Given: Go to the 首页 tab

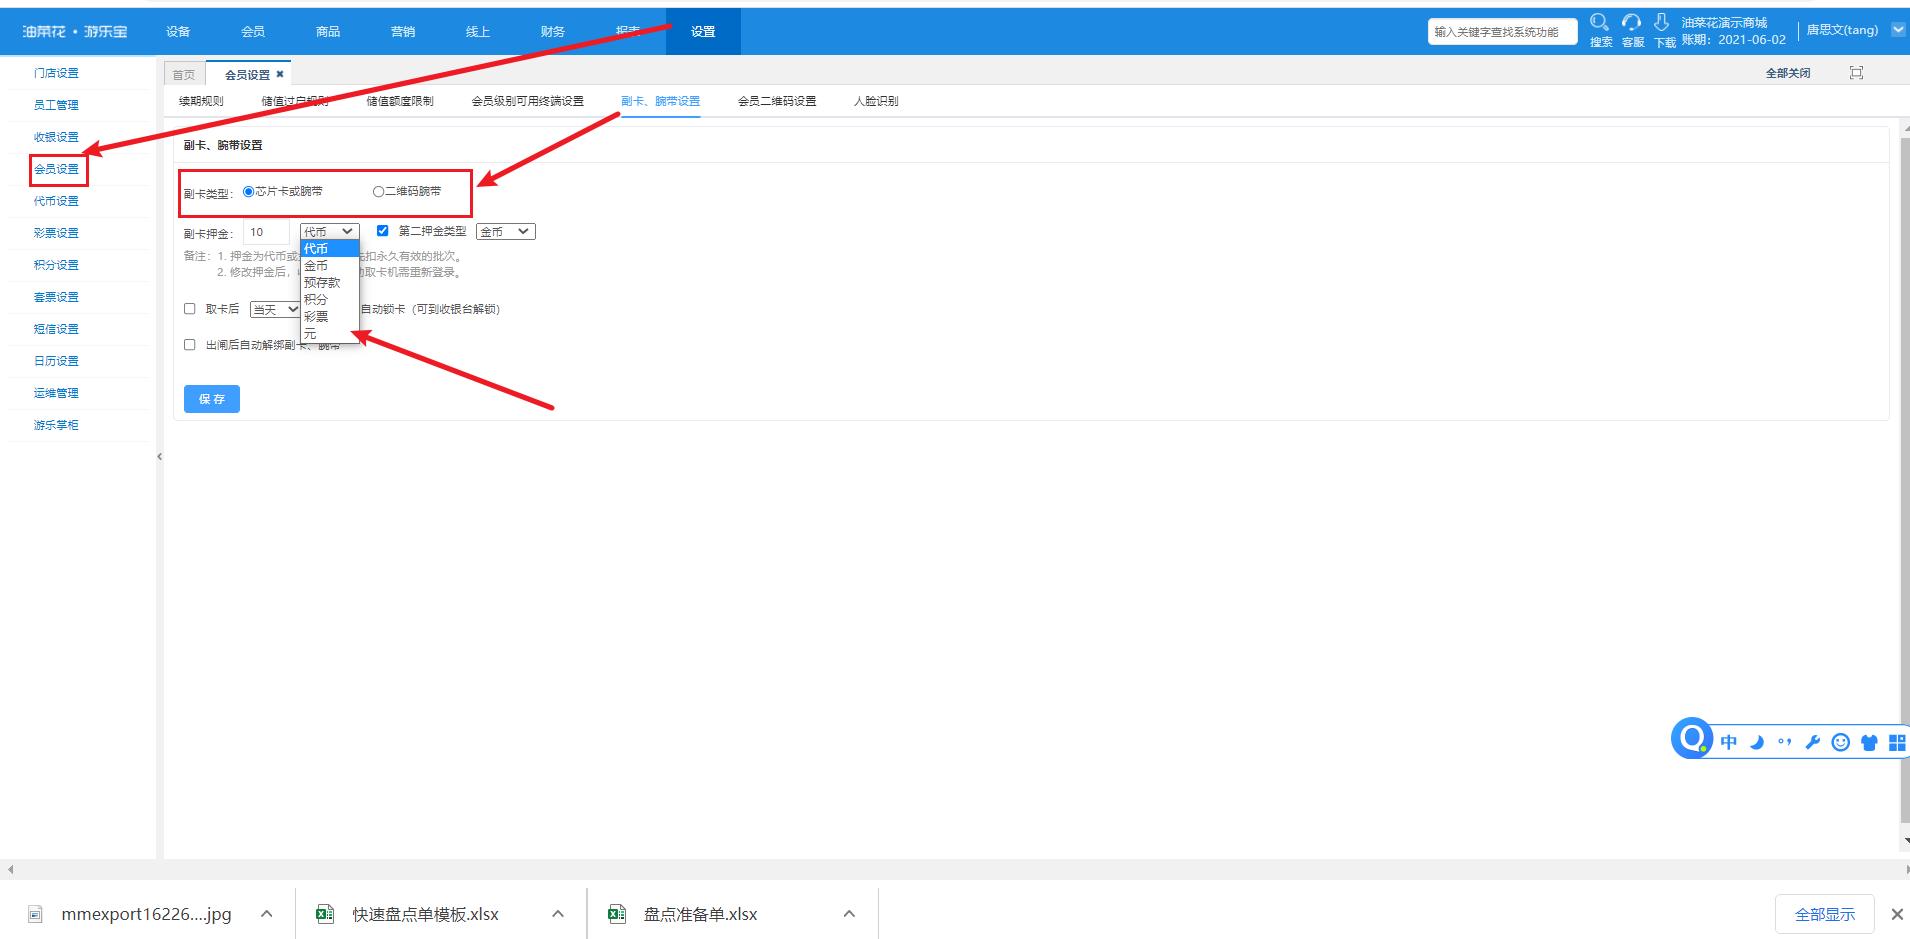Looking at the screenshot, I should click(x=184, y=75).
